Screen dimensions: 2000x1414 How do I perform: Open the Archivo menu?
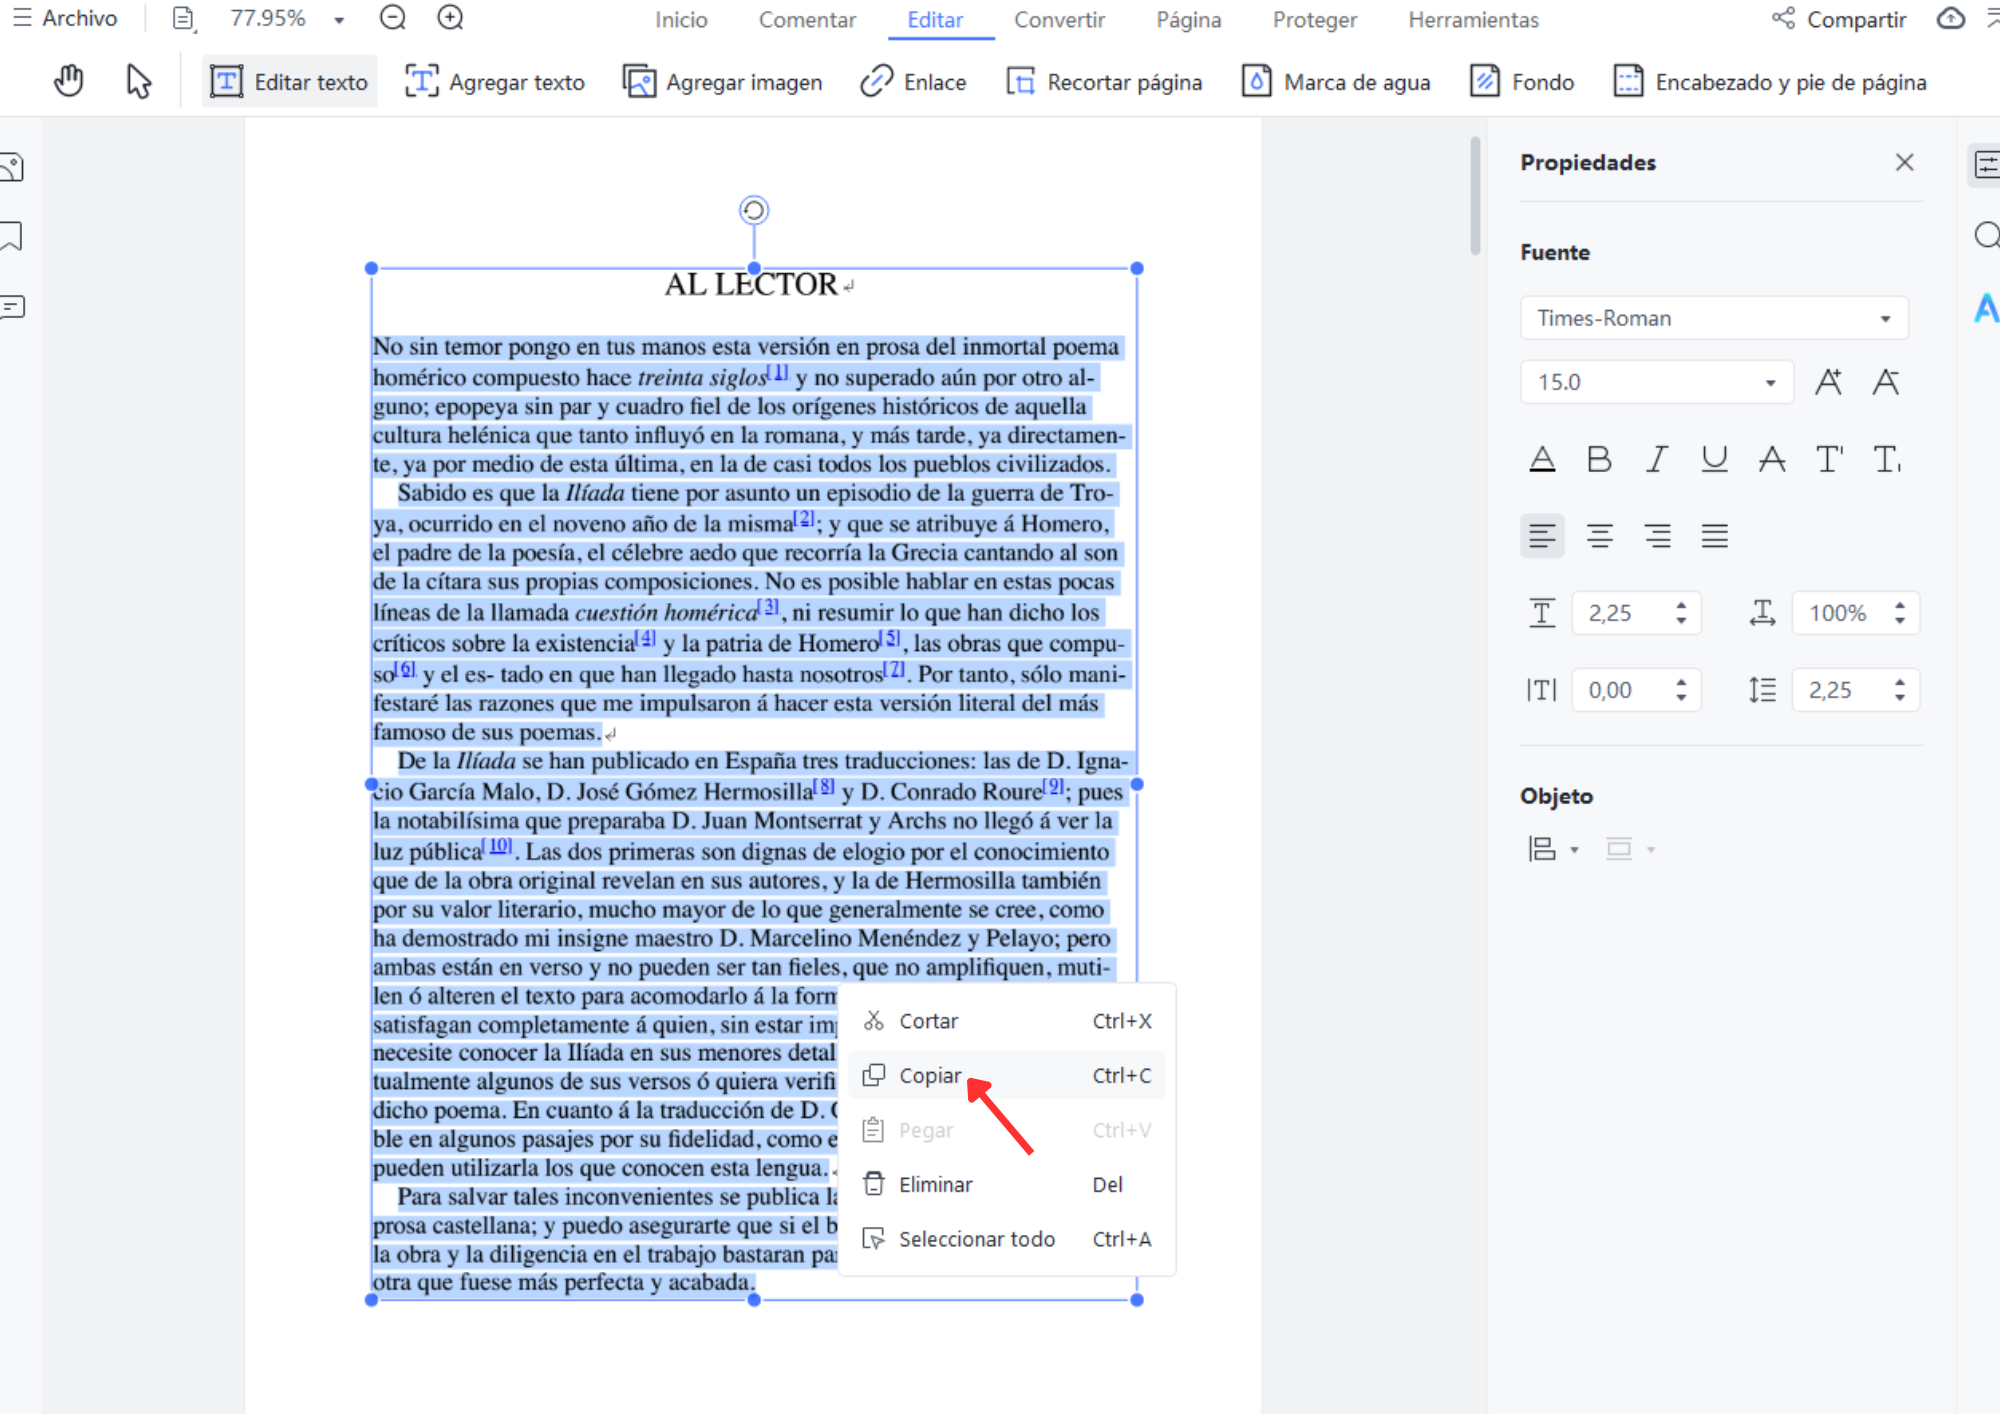(x=65, y=18)
